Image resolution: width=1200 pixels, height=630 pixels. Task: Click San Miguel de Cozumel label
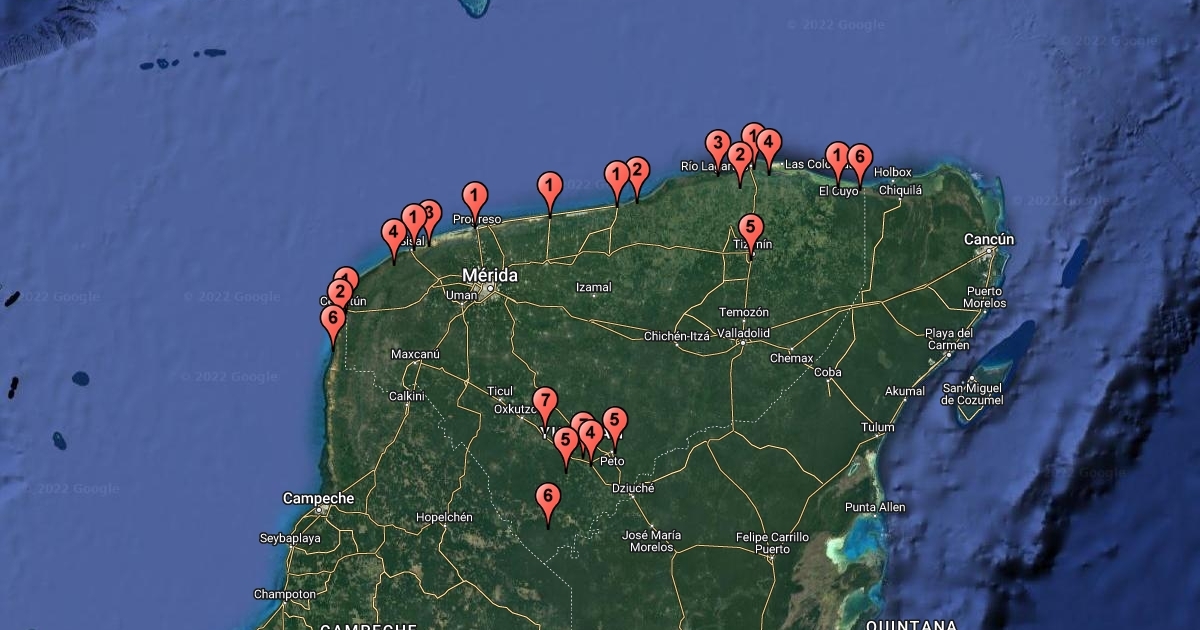point(972,394)
